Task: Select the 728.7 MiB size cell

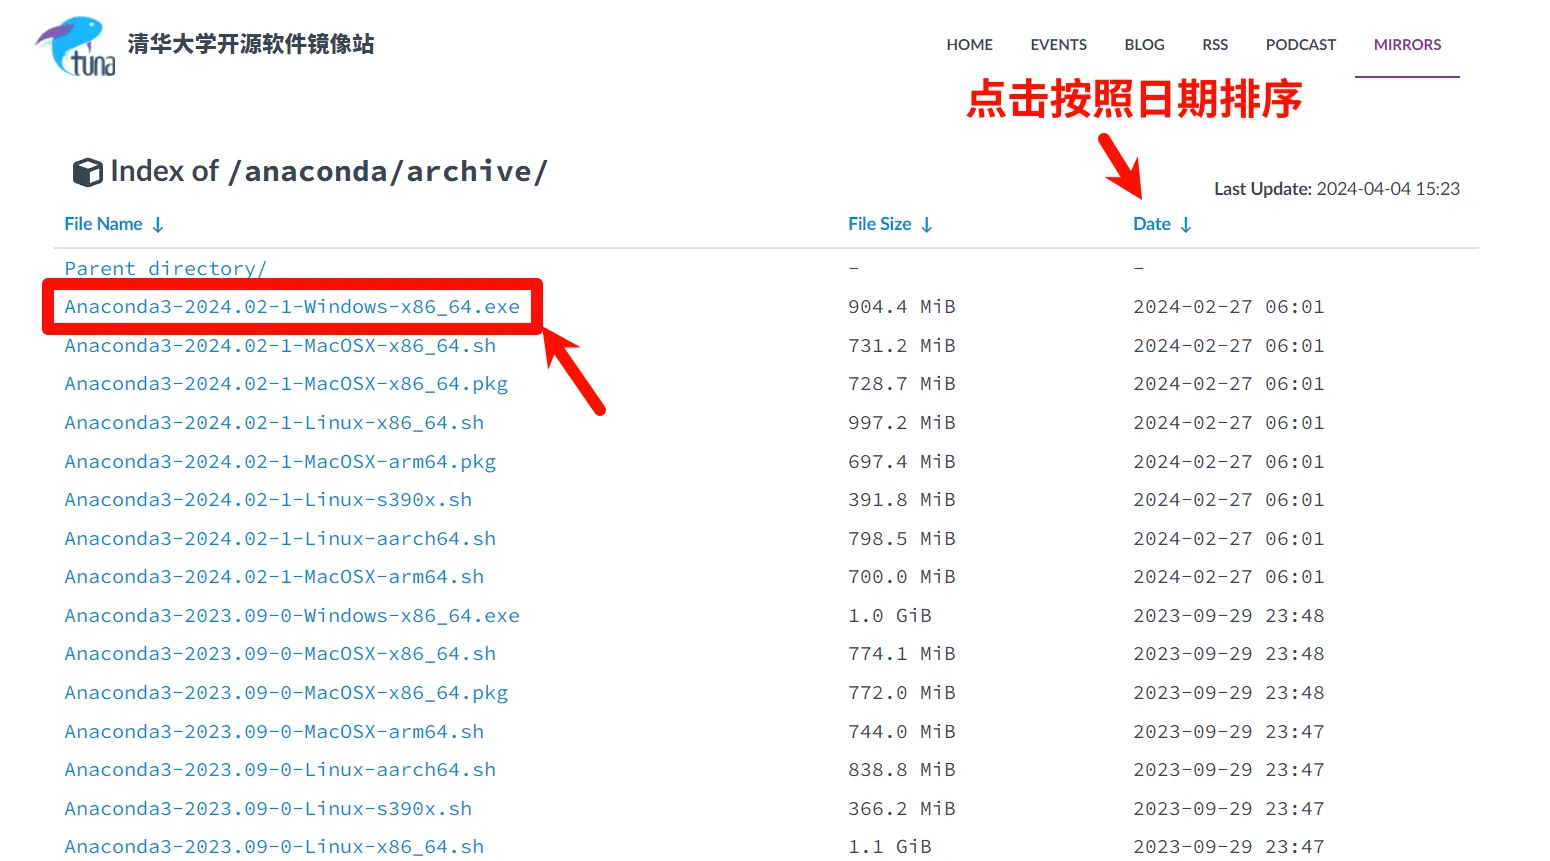Action: (x=902, y=384)
